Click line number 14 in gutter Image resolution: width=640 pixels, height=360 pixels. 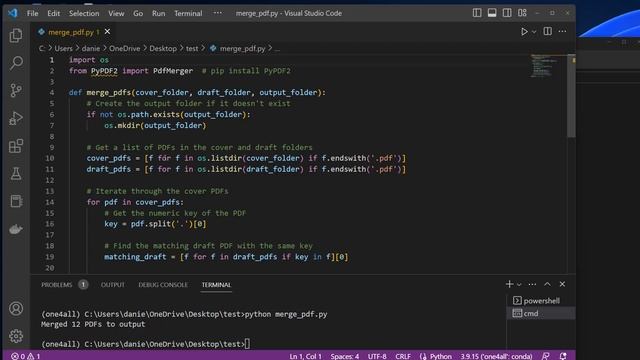pyautogui.click(x=50, y=202)
